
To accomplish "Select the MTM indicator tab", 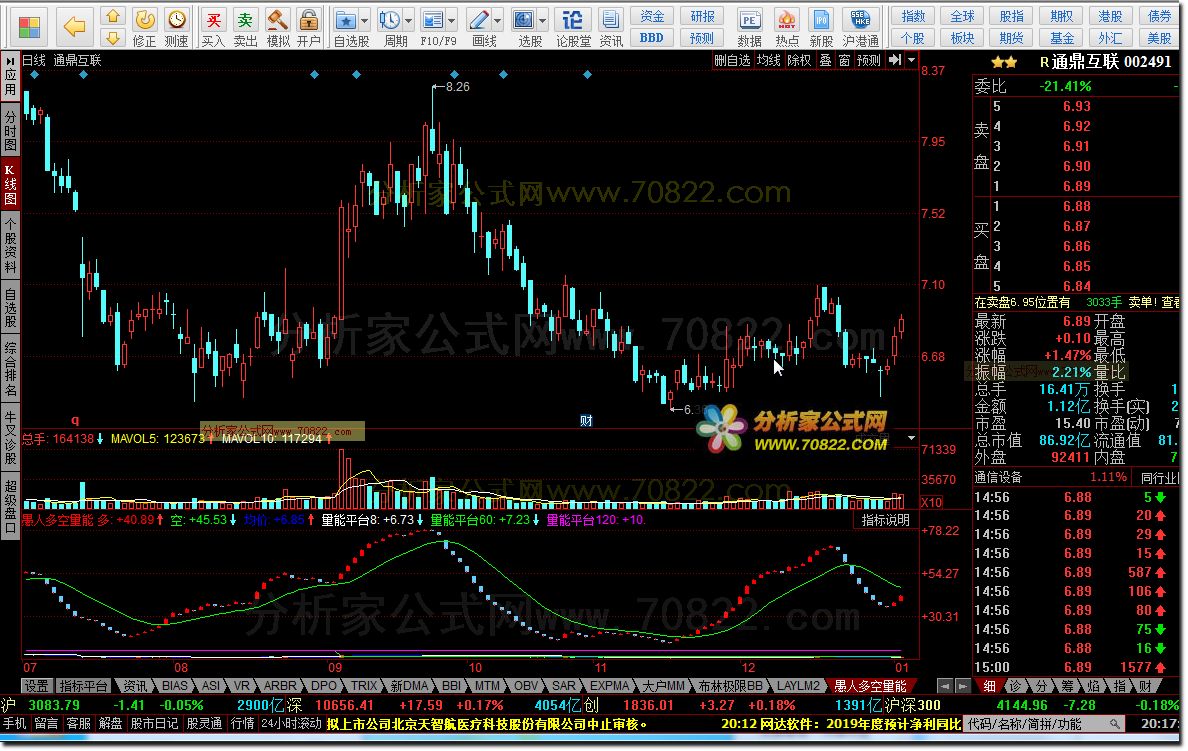I will 487,686.
